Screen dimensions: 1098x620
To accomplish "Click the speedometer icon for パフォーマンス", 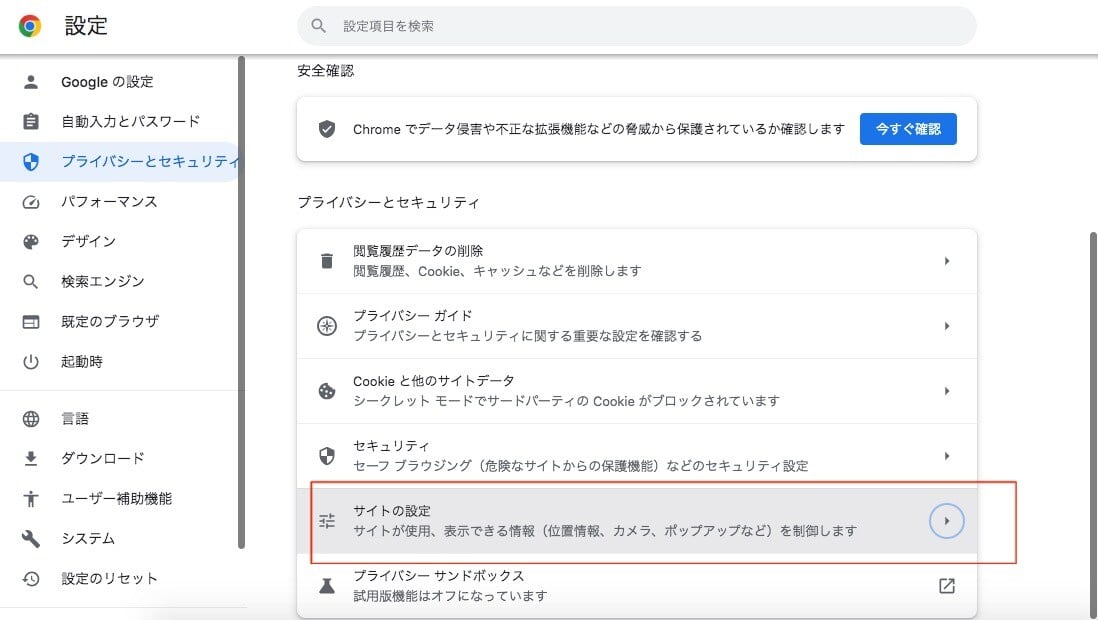I will tap(31, 202).
